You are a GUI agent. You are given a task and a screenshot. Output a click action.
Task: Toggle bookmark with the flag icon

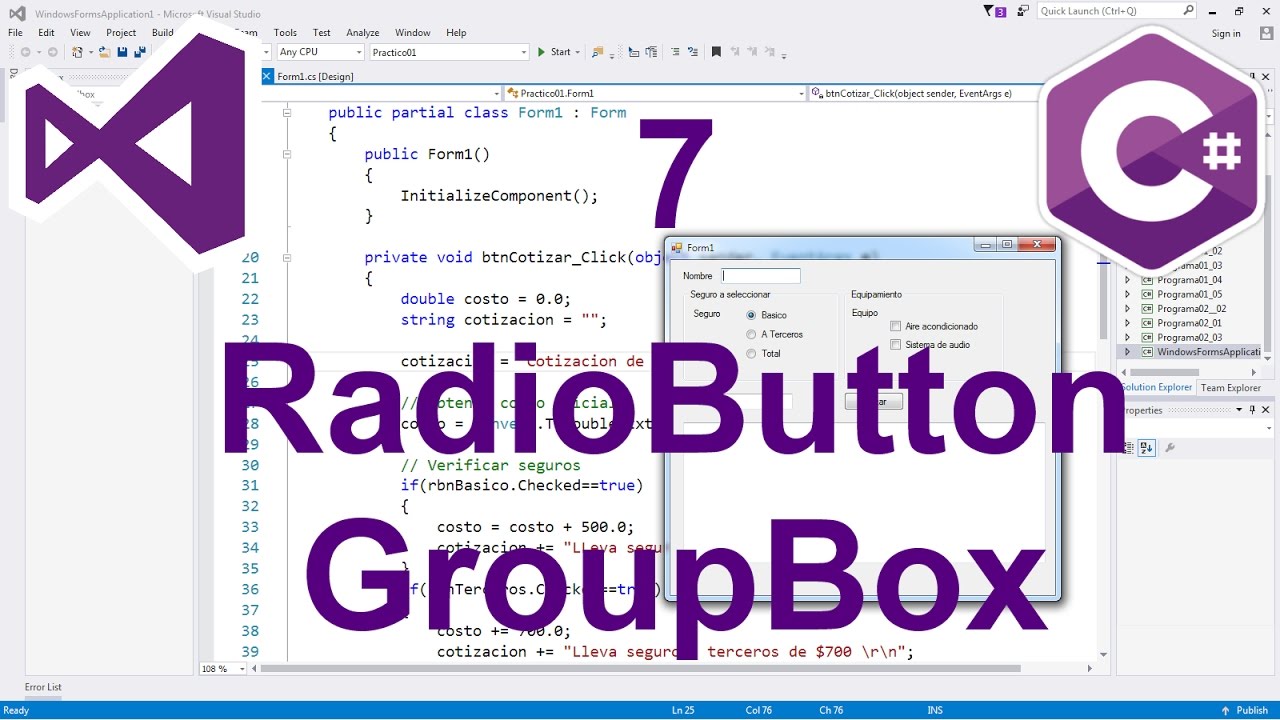point(716,52)
